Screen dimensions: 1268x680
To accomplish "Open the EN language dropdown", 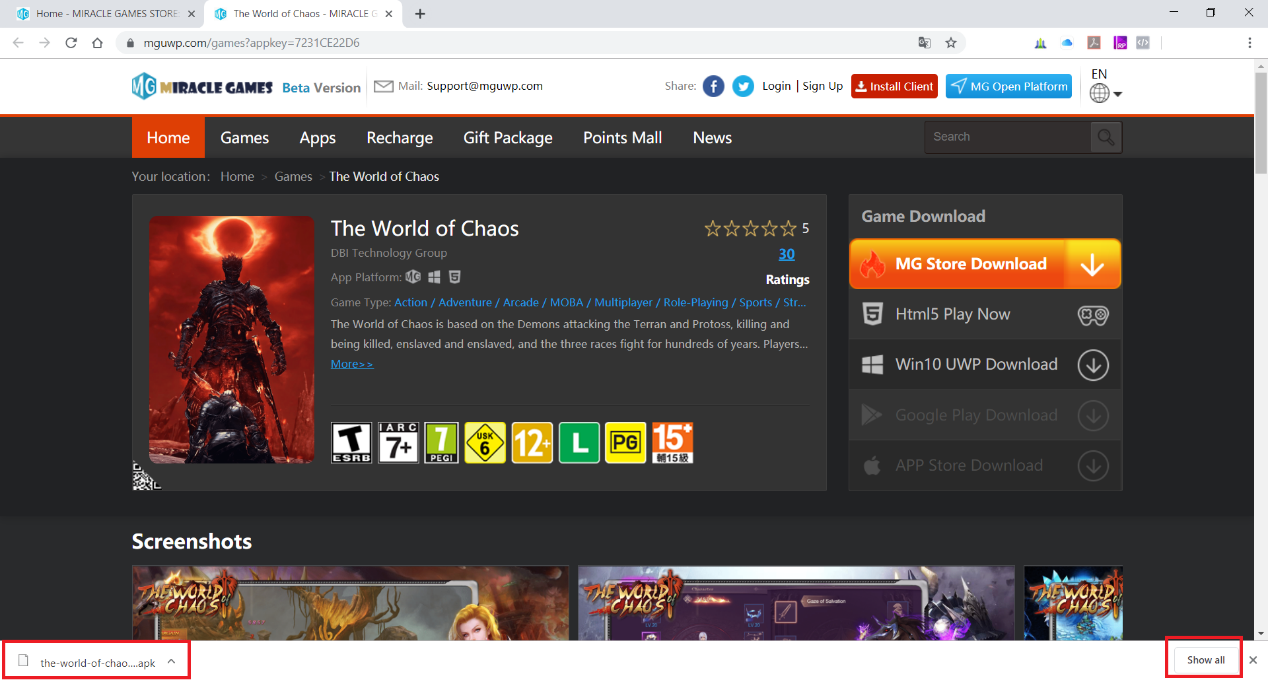I will [x=1105, y=87].
